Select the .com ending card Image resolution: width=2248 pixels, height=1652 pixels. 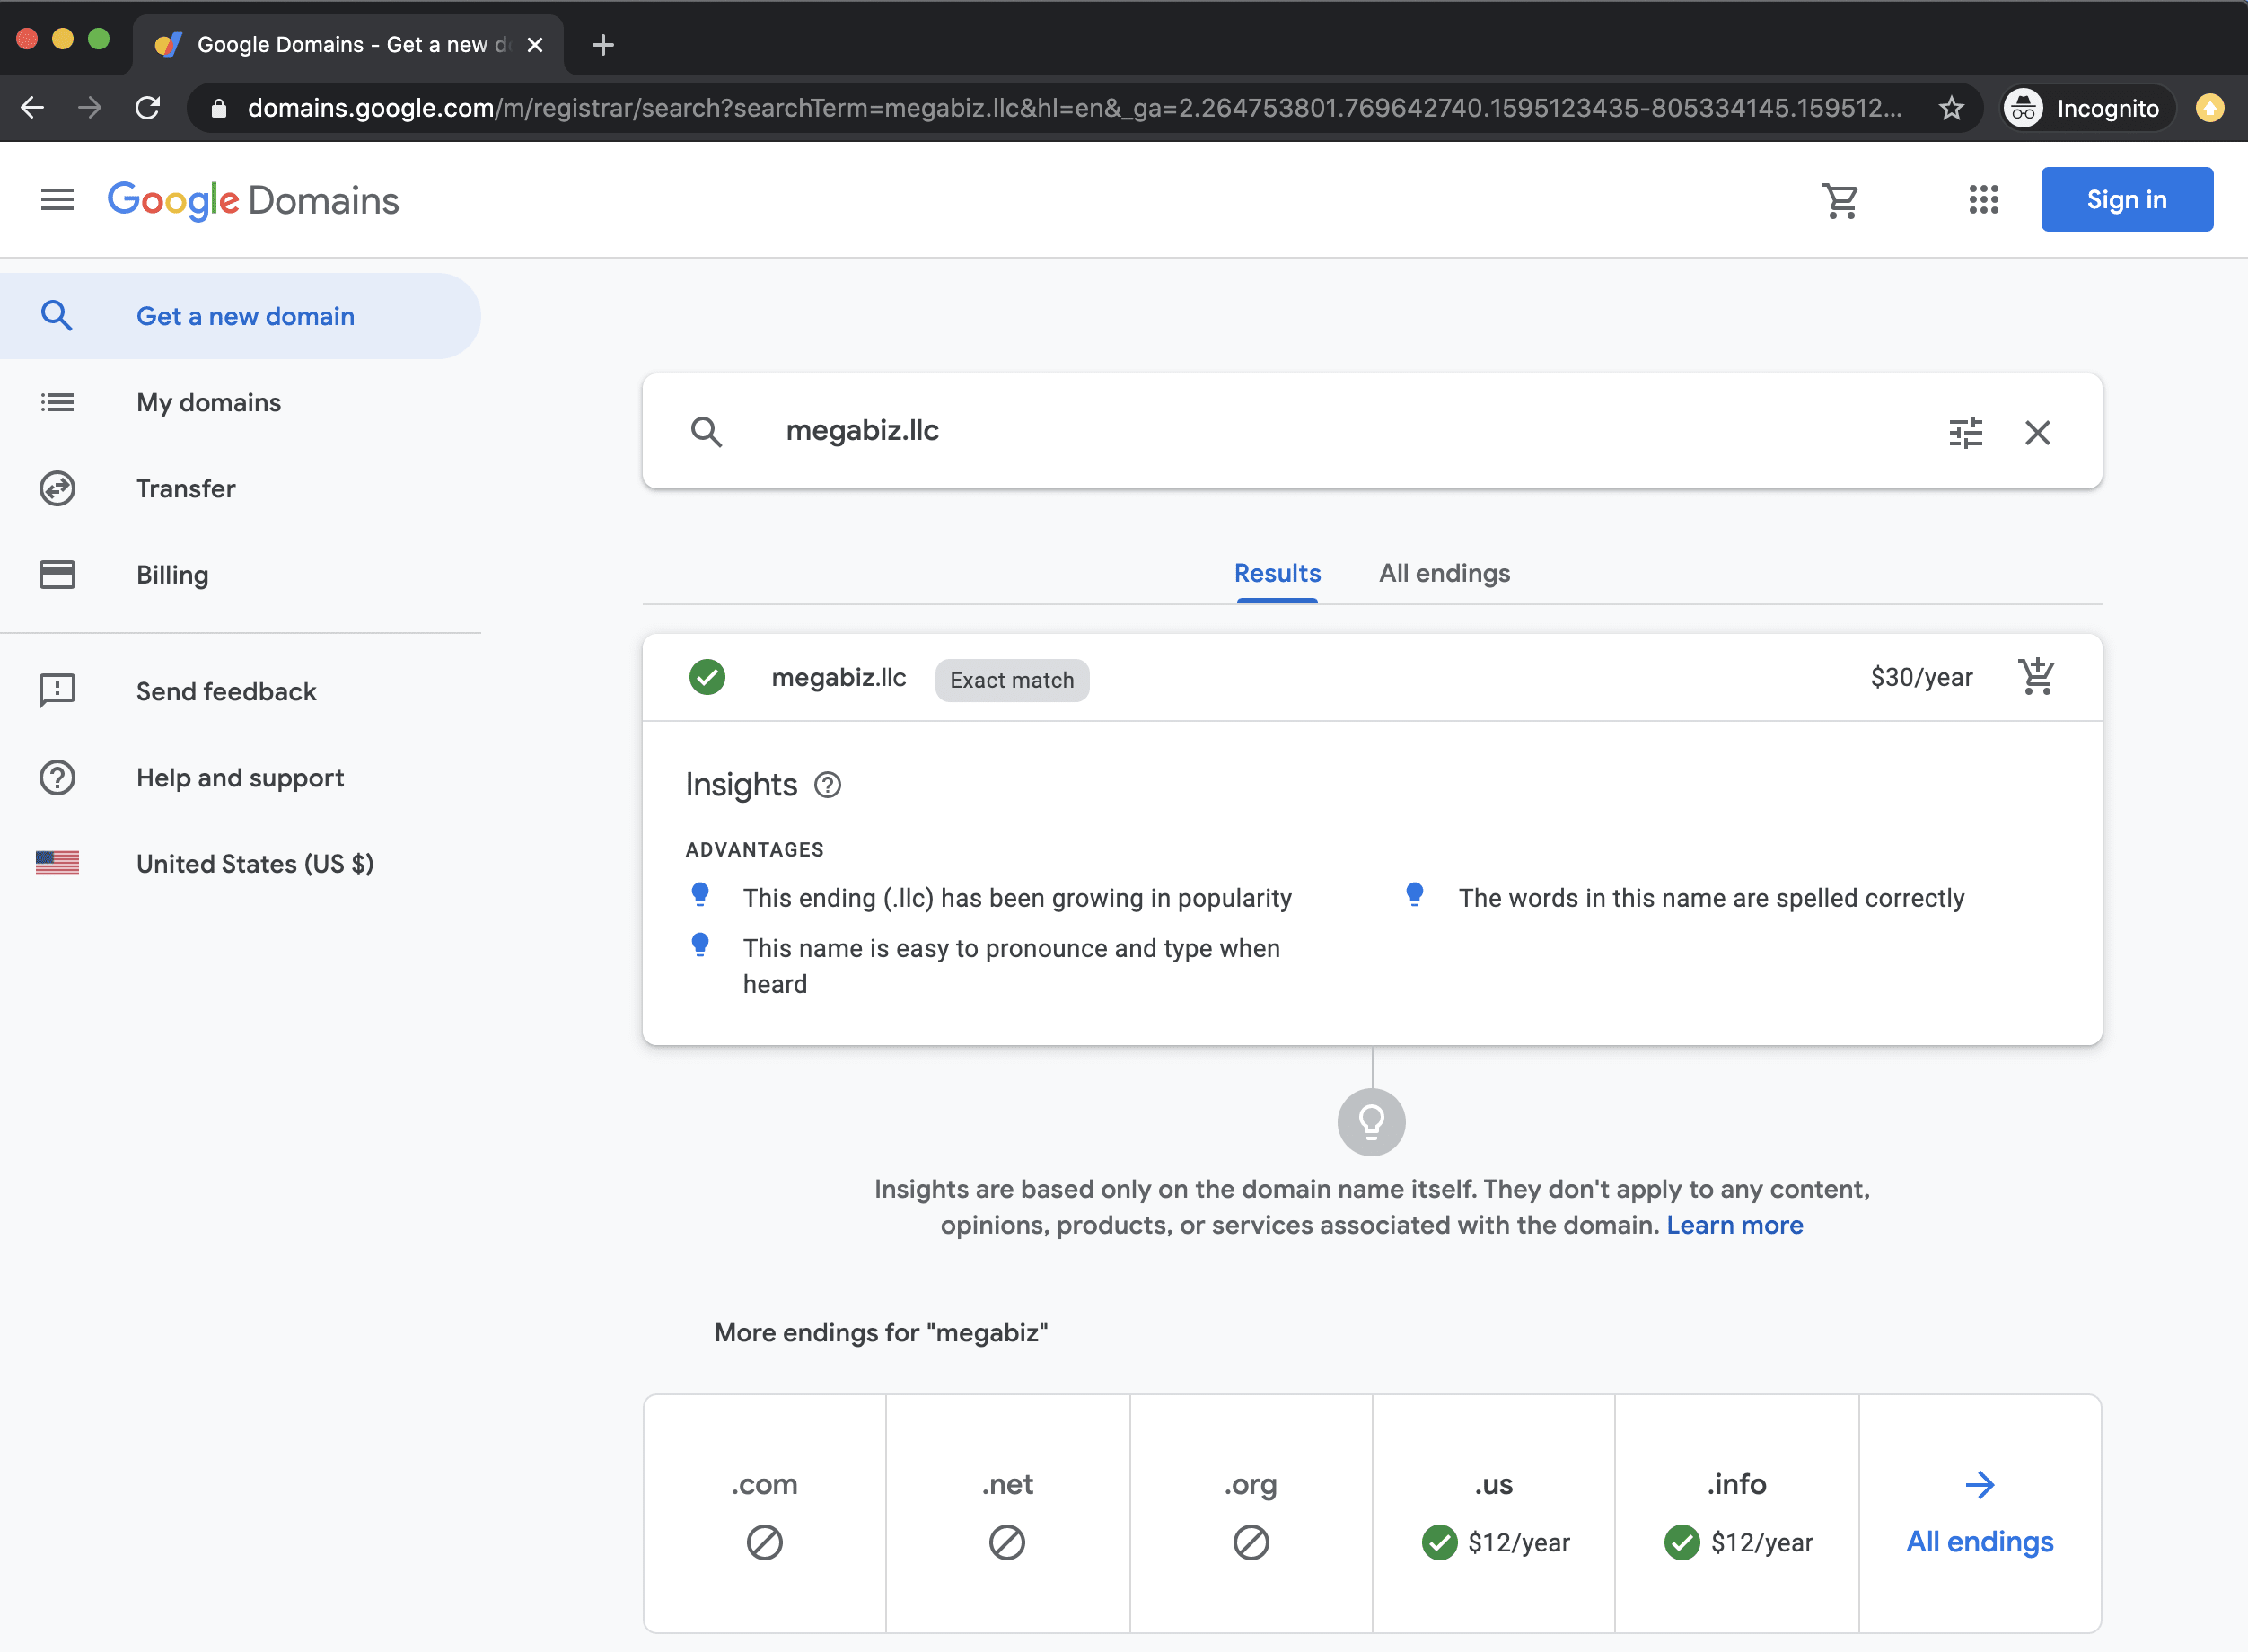(765, 1513)
